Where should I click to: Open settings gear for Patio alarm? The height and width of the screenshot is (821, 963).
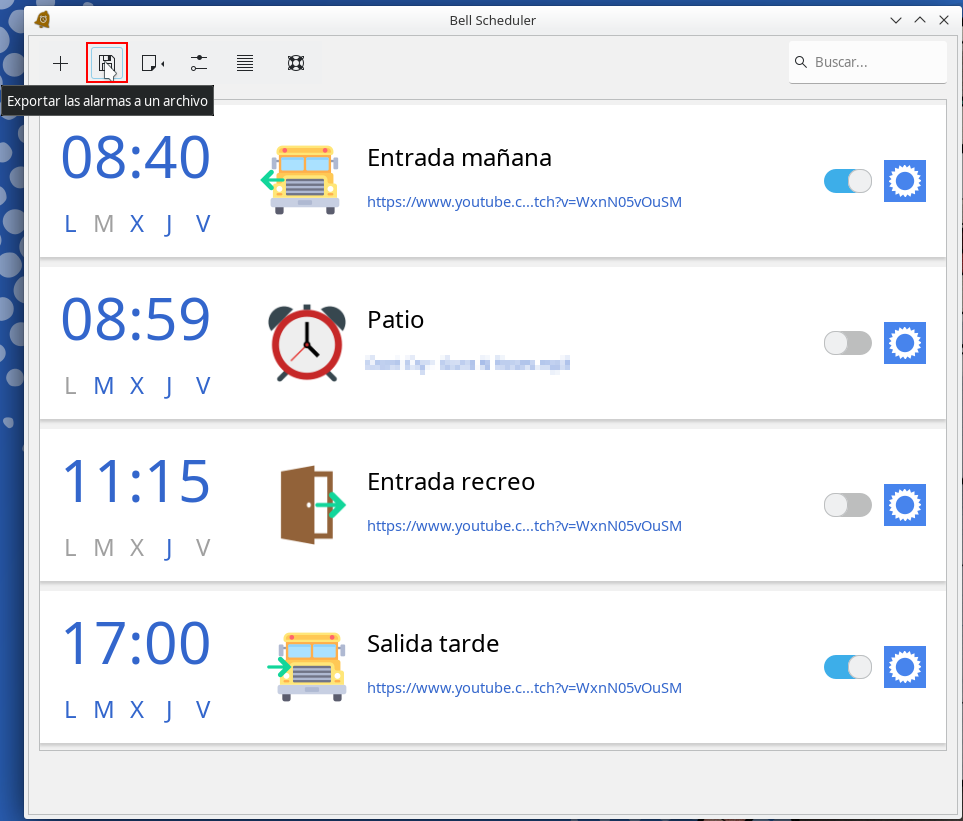pos(904,343)
